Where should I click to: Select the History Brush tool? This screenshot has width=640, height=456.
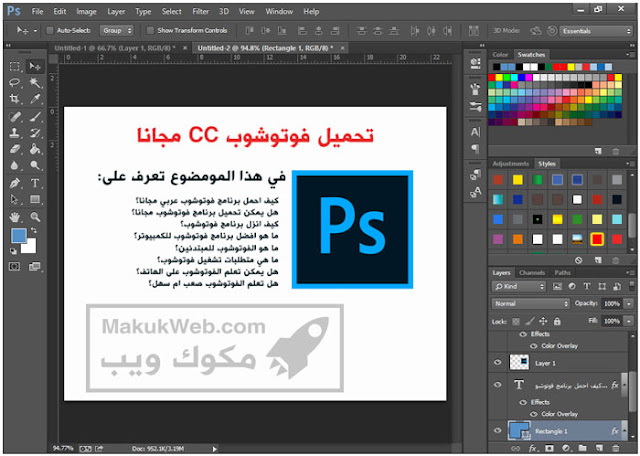pos(35,133)
